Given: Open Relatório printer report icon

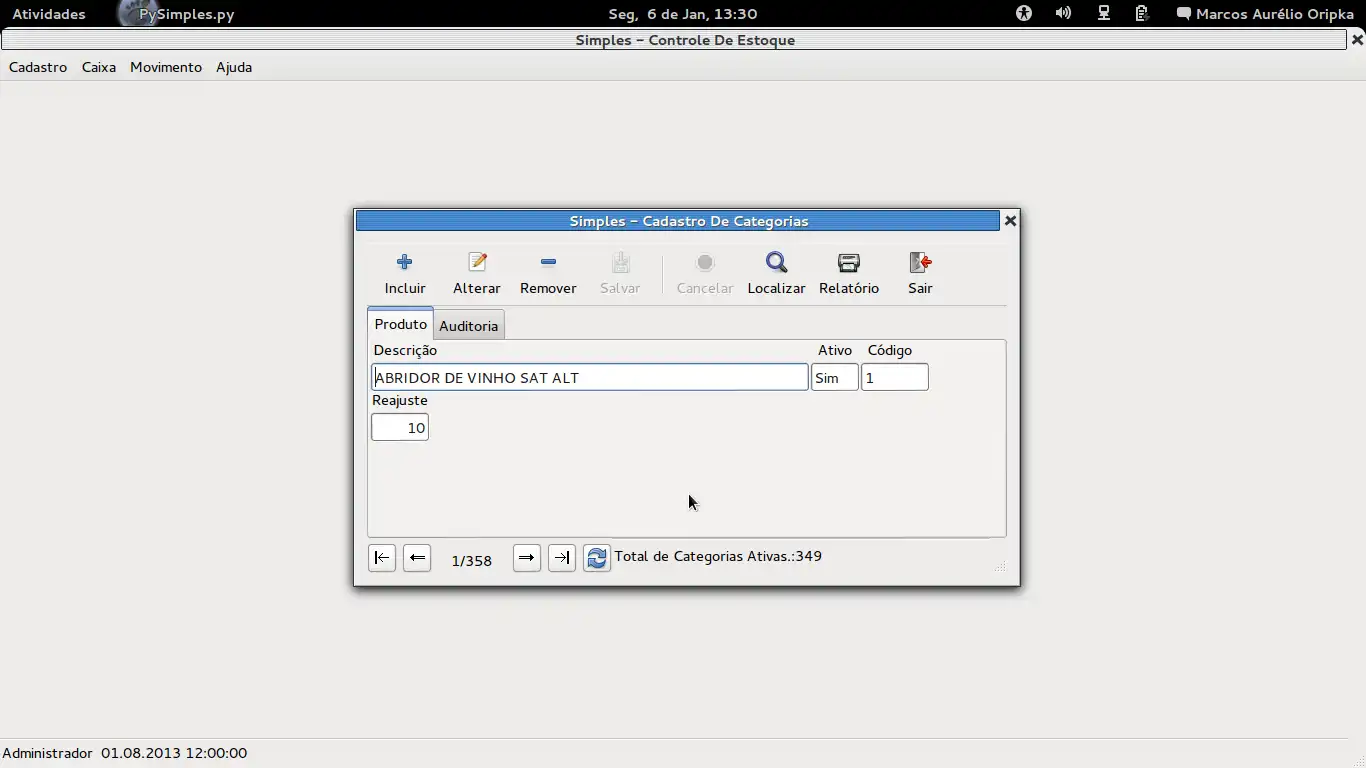Looking at the screenshot, I should (x=849, y=262).
